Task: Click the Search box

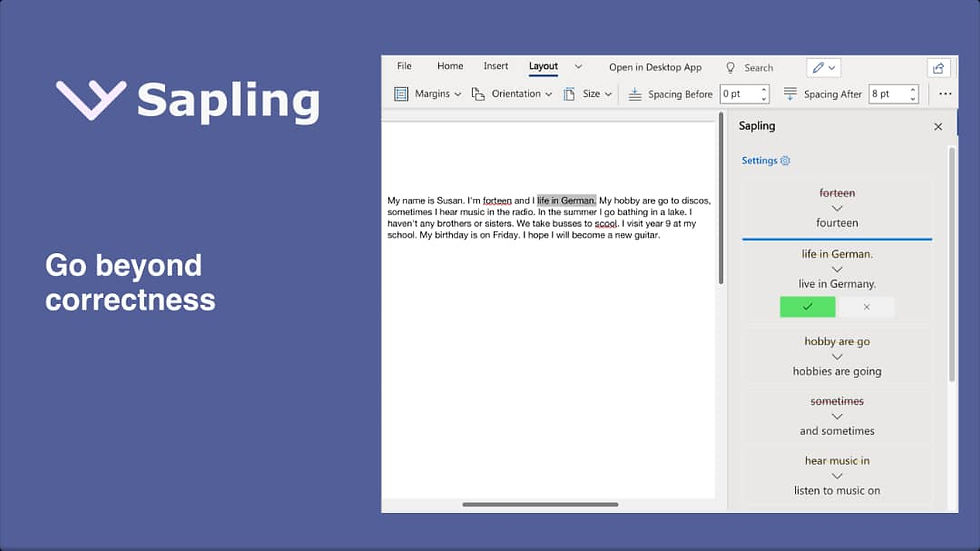Action: tap(759, 67)
